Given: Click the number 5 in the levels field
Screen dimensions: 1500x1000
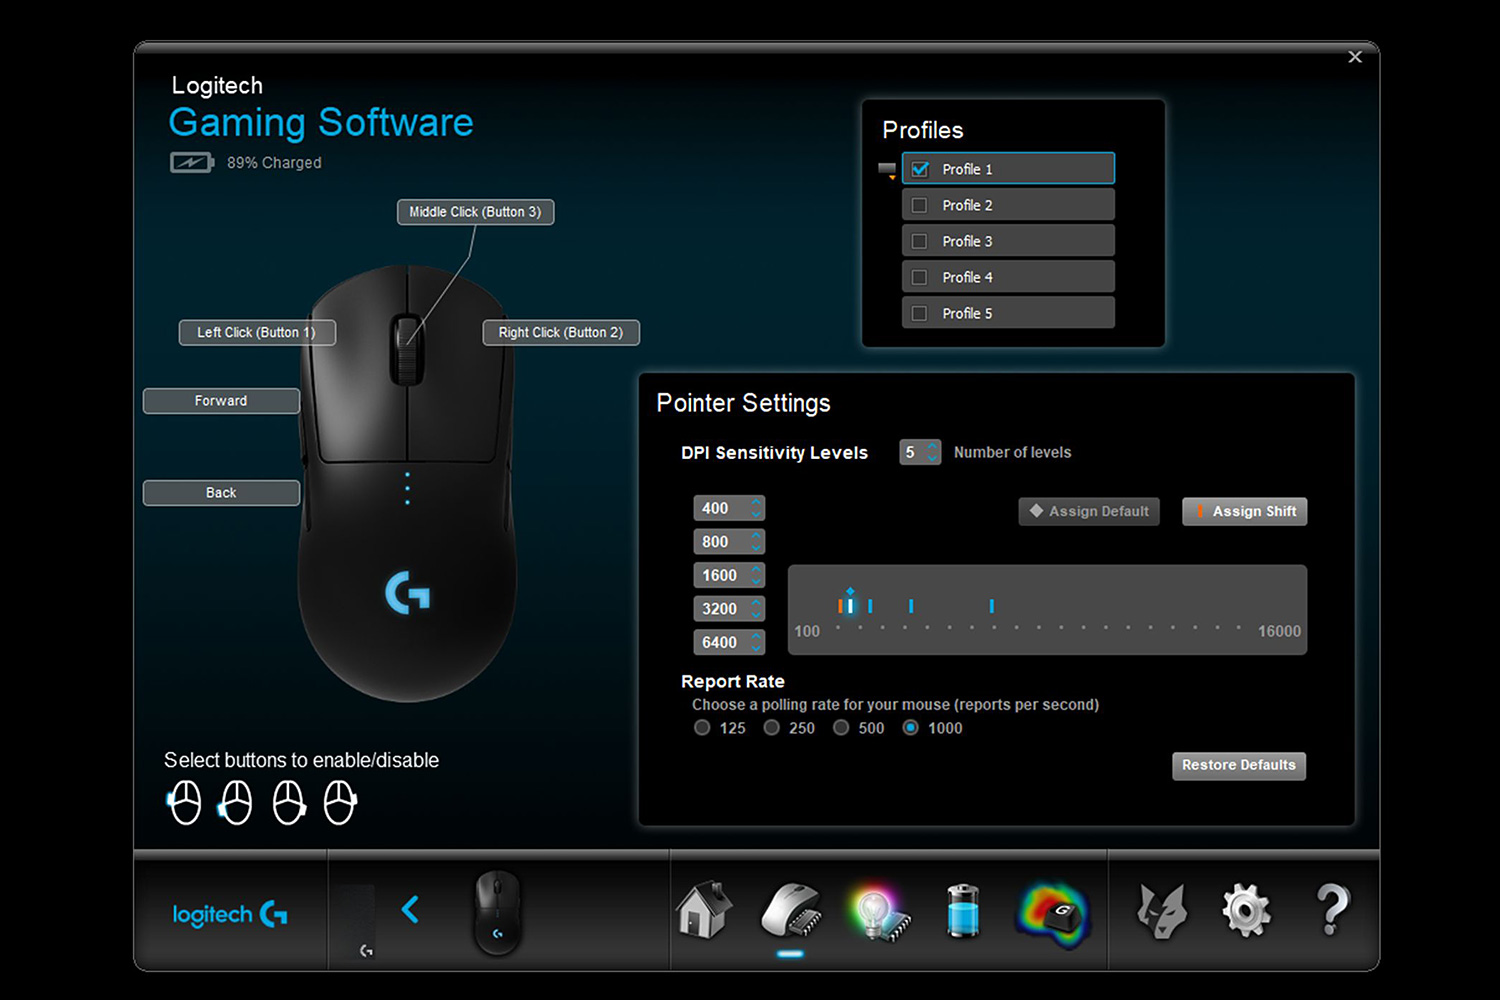Looking at the screenshot, I should (910, 452).
